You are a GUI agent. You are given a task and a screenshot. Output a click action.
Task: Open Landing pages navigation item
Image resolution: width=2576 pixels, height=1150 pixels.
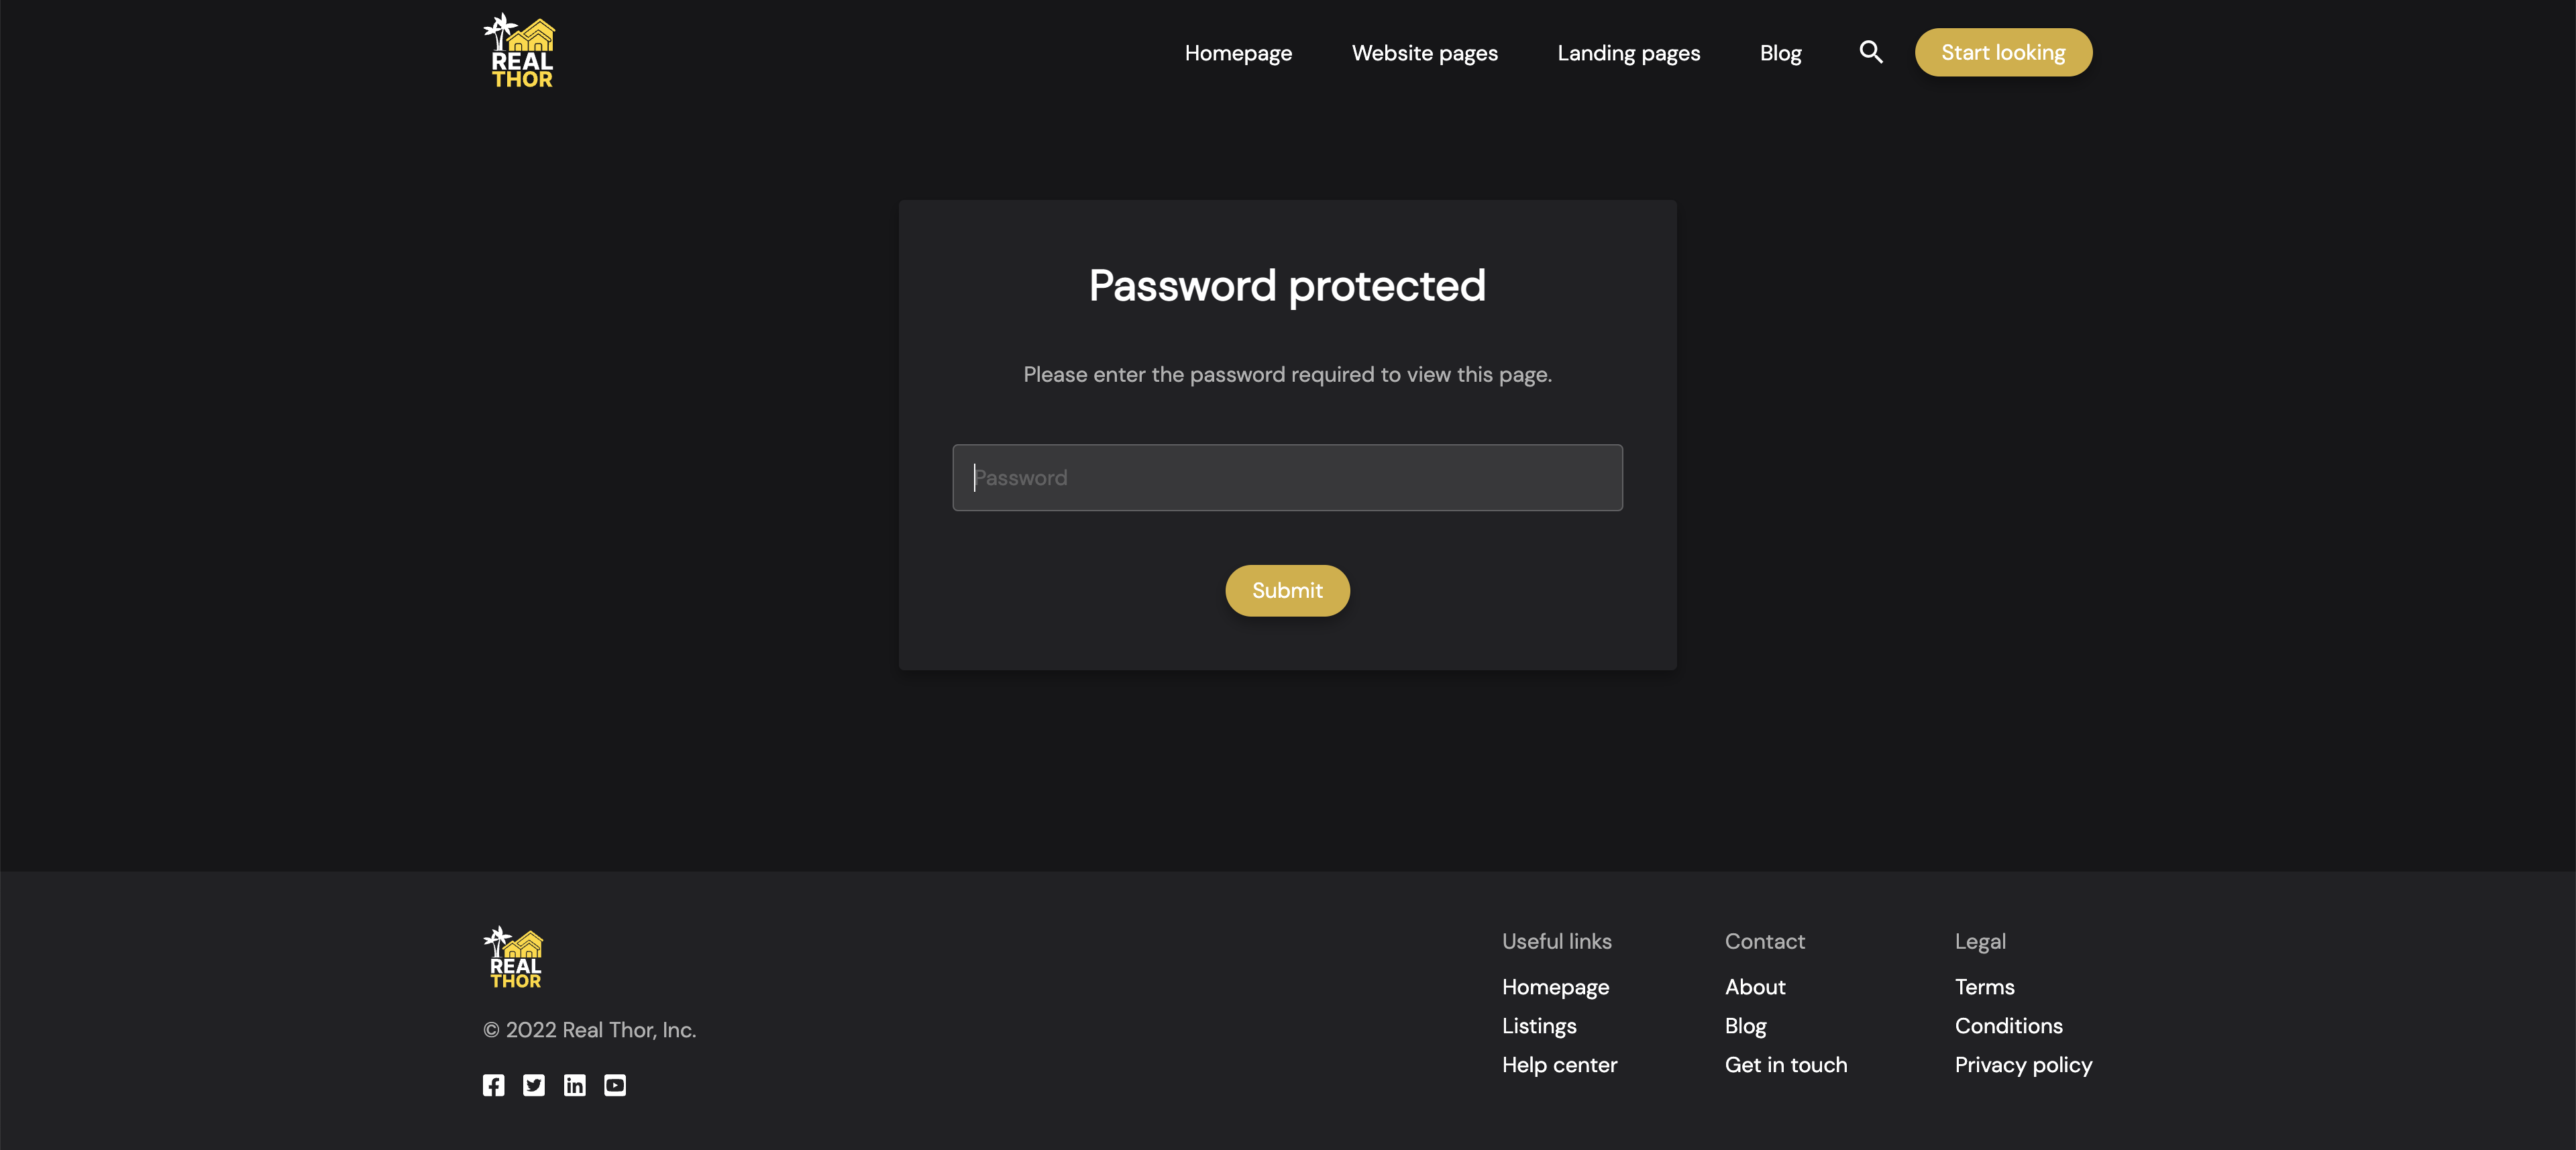click(1628, 53)
